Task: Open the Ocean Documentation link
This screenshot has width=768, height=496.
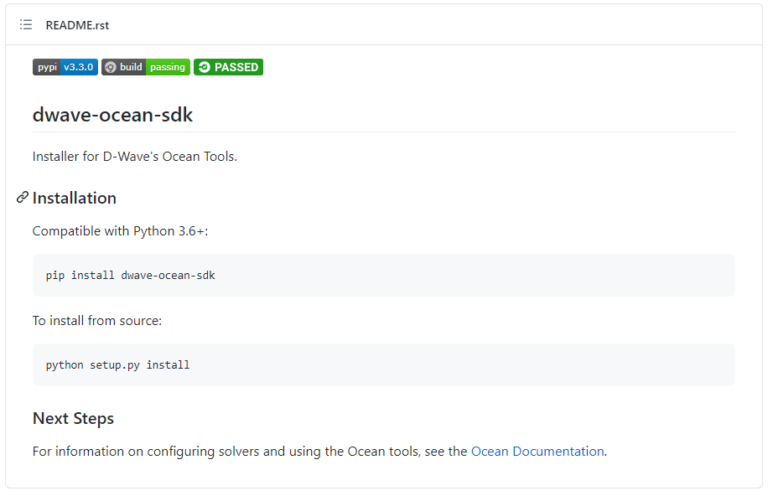Action: [x=537, y=451]
